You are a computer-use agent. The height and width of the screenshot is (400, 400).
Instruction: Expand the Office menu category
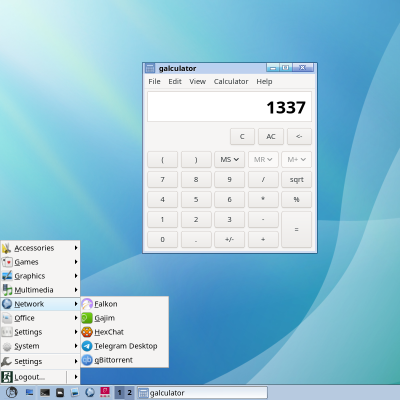coord(40,318)
